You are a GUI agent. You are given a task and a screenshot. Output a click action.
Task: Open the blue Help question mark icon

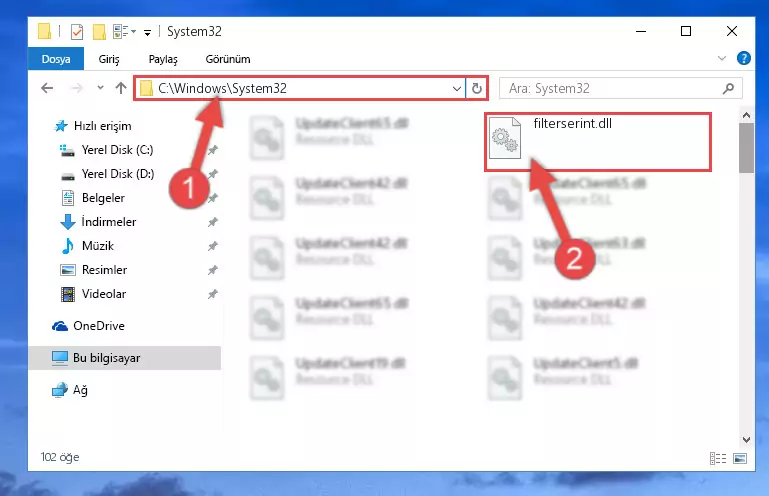tap(743, 58)
